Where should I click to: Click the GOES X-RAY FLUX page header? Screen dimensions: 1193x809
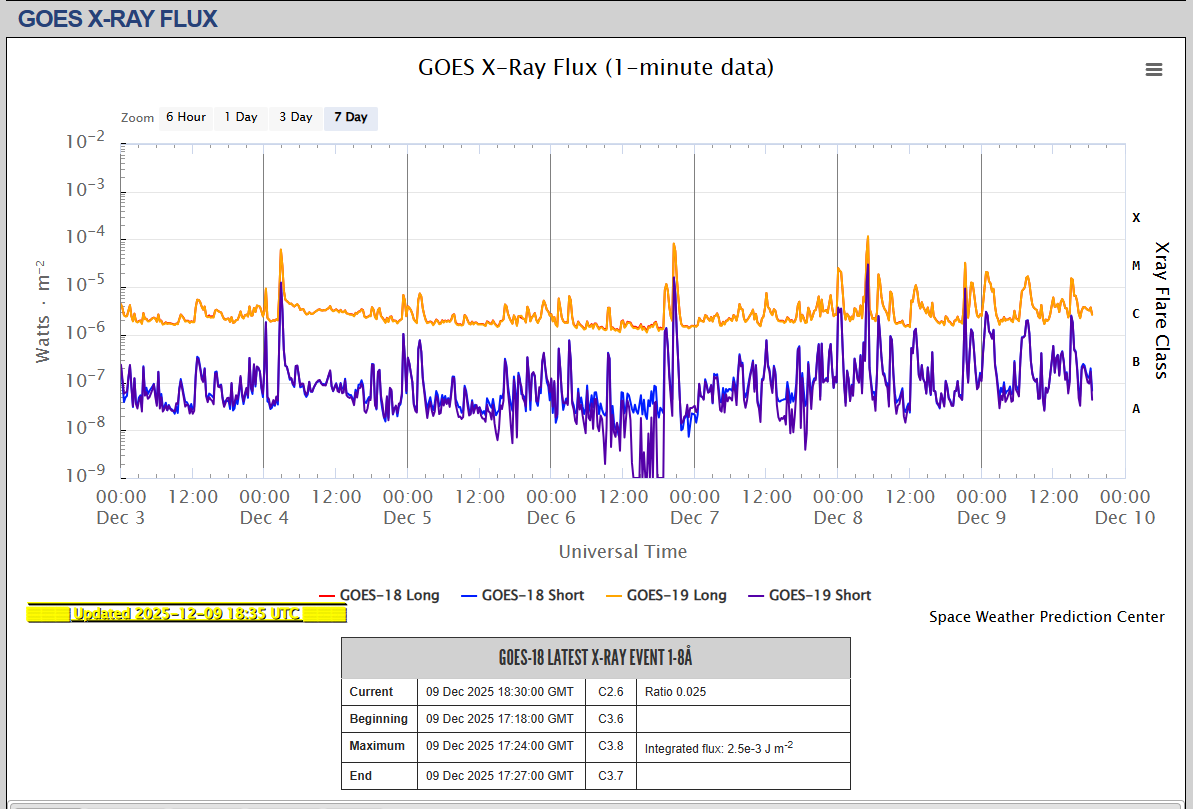pyautogui.click(x=118, y=18)
